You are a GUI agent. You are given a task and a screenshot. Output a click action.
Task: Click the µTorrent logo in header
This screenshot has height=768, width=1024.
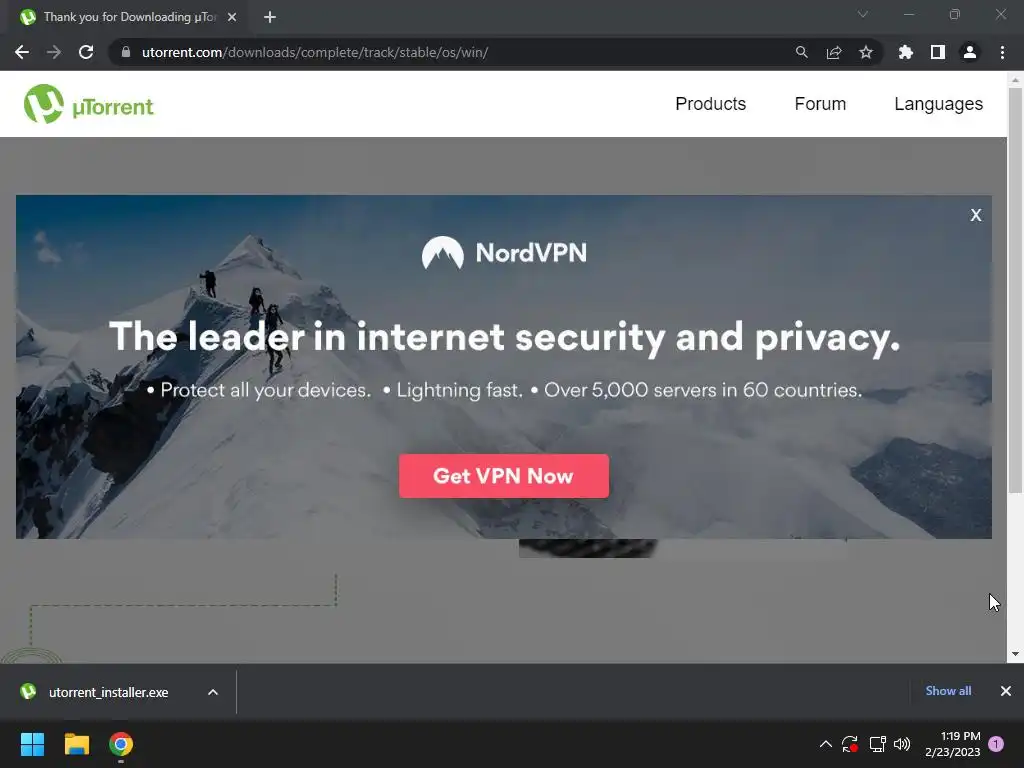pyautogui.click(x=89, y=104)
